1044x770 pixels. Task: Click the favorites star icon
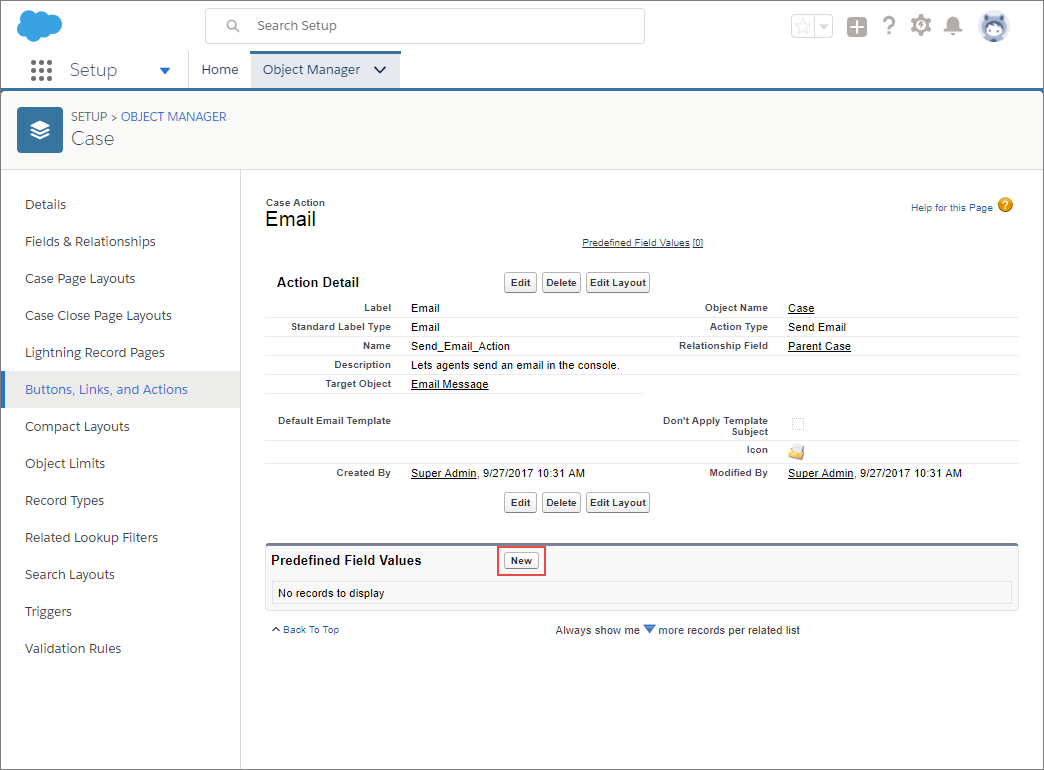pyautogui.click(x=803, y=27)
